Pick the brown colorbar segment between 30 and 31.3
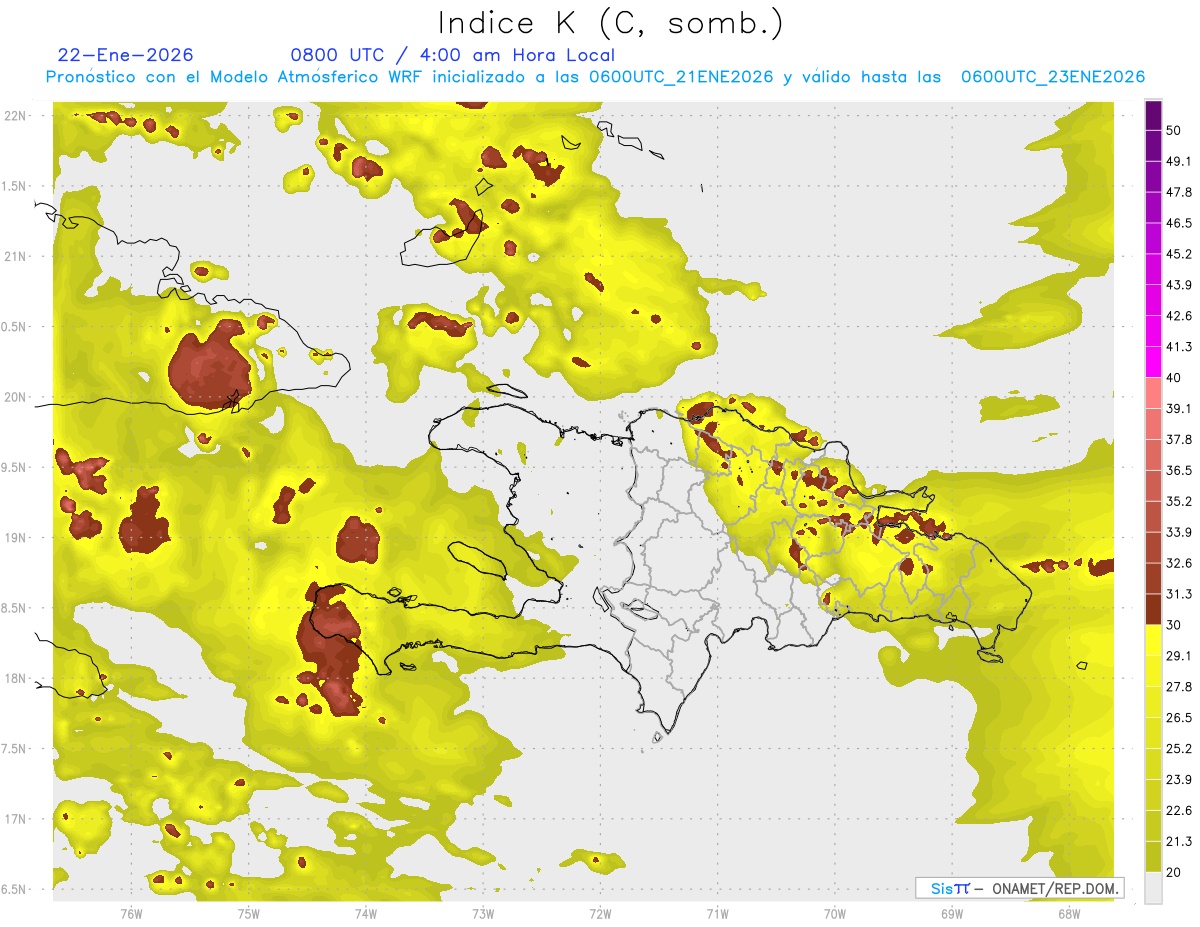 point(1154,609)
